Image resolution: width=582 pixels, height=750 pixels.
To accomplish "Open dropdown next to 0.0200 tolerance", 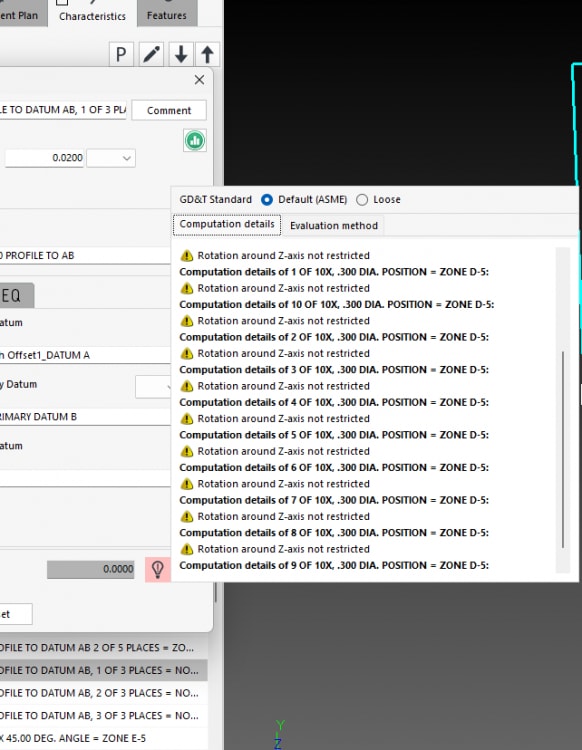I will 111,158.
